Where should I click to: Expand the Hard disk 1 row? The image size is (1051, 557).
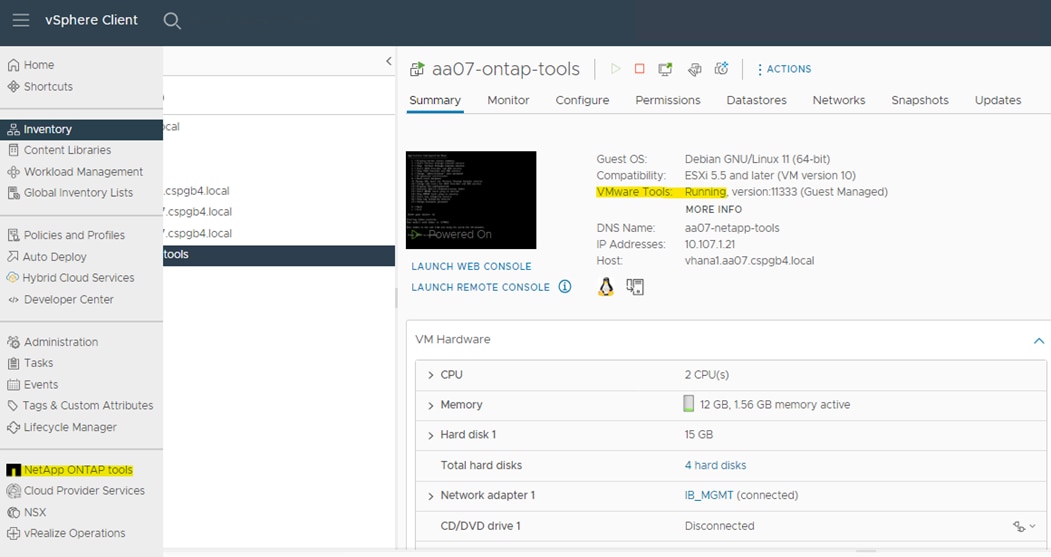[x=430, y=436]
